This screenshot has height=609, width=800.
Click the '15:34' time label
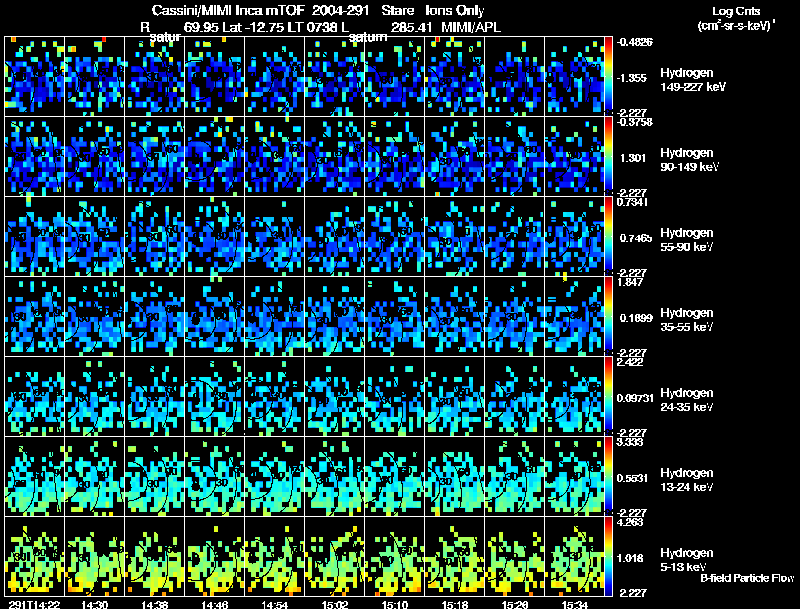(x=575, y=605)
